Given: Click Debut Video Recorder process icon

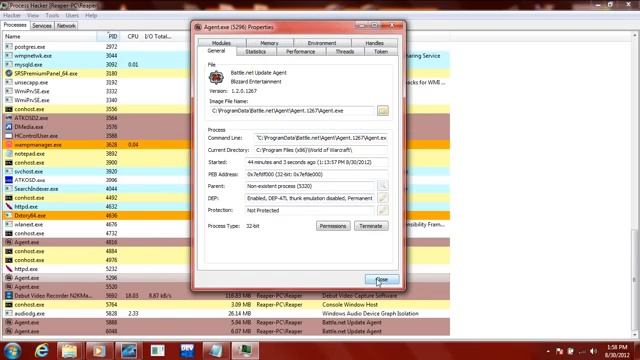Looking at the screenshot, I should pos(9,296).
